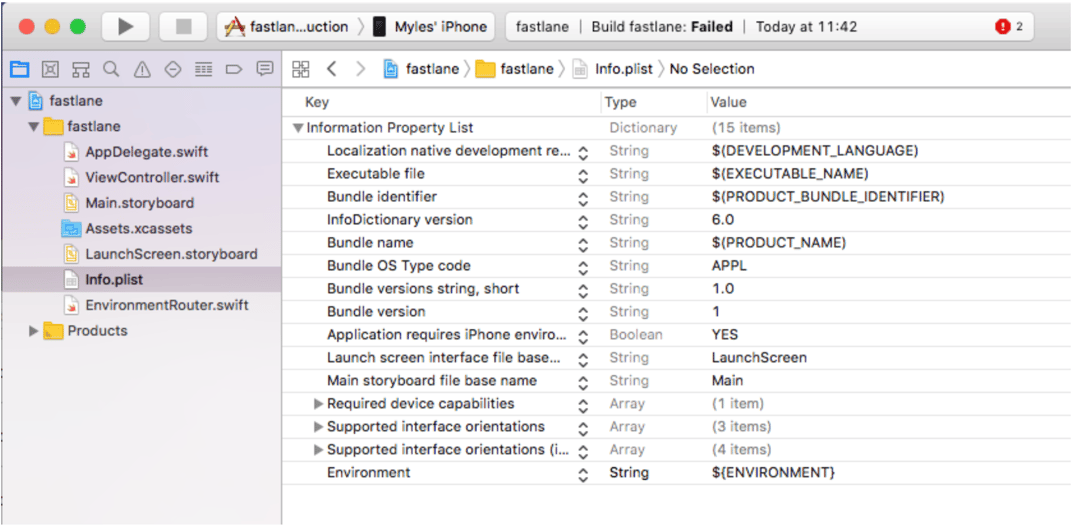Click the Info.plist breadcrumb in the jump bar
Image resolution: width=1073 pixels, height=529 pixels.
[613, 69]
